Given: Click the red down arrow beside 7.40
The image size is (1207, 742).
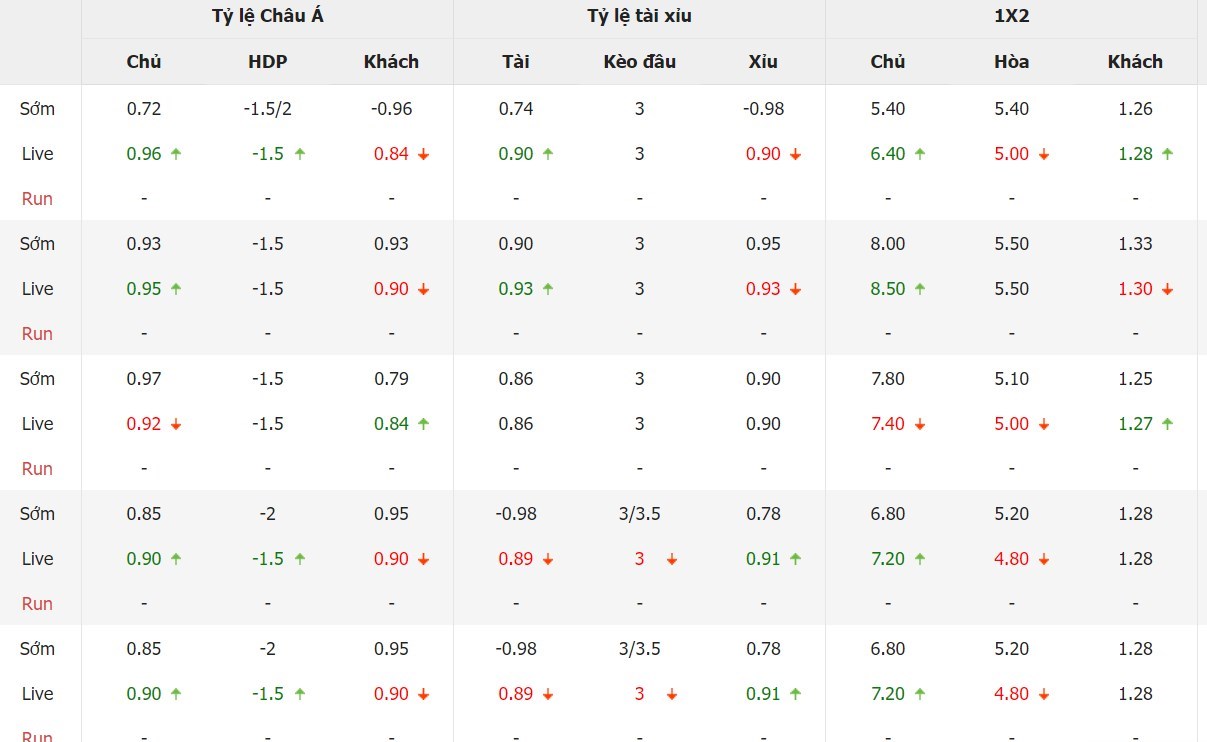Looking at the screenshot, I should 920,425.
